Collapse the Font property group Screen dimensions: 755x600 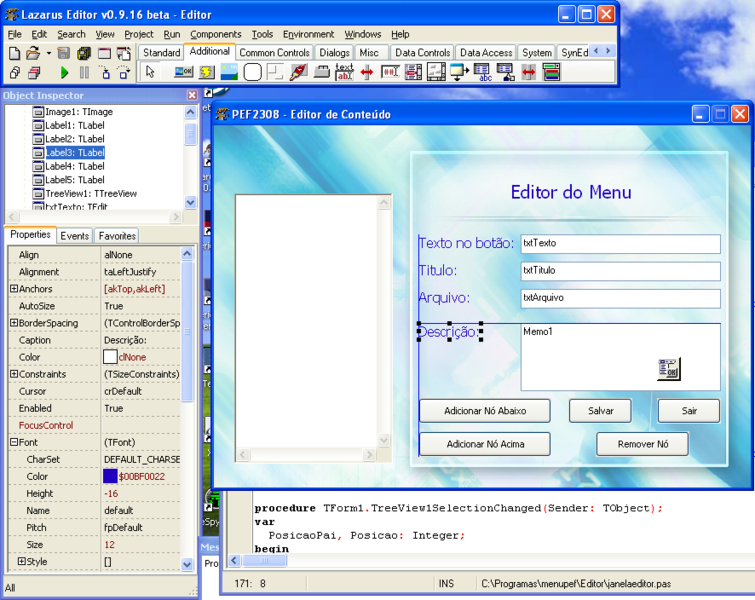coord(14,442)
